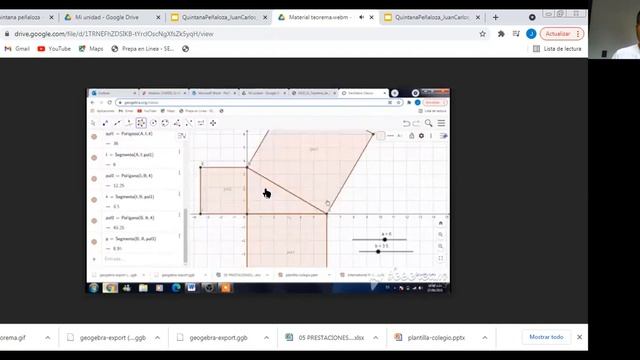Image resolution: width=640 pixels, height=360 pixels.
Task: Open GeoGebra hamburger main menu
Action: 441,123
